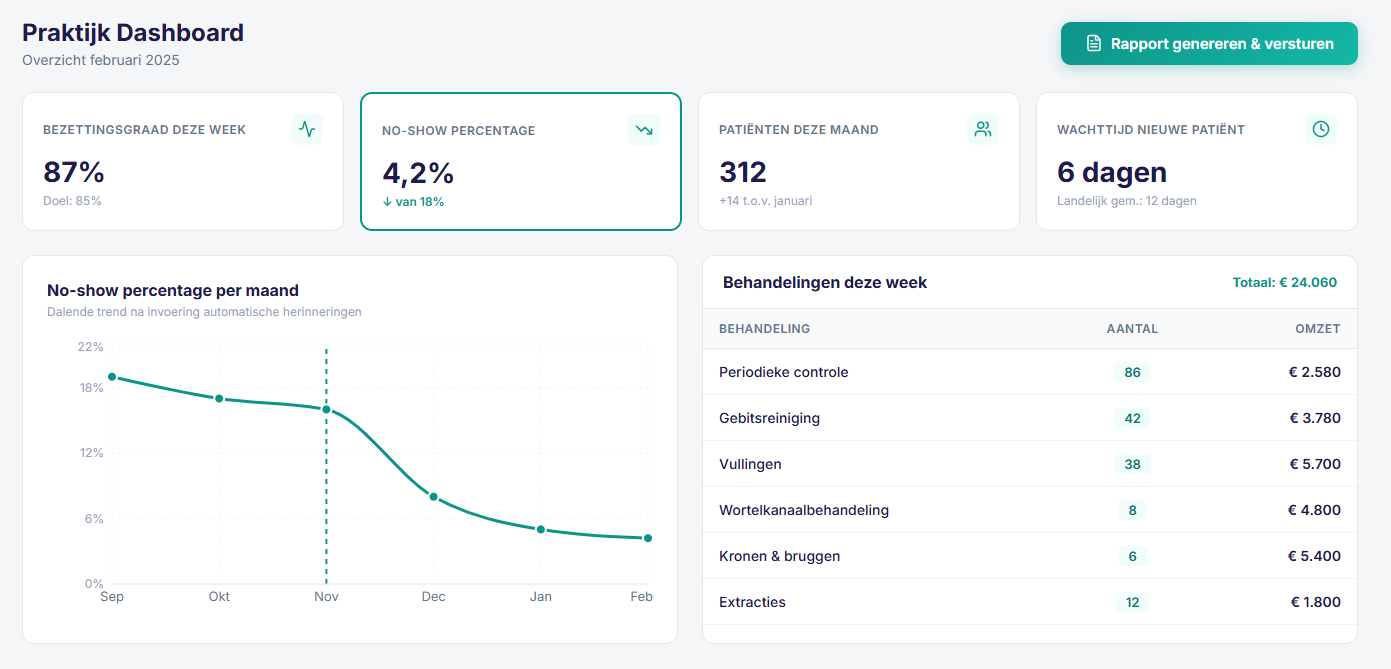Image resolution: width=1391 pixels, height=669 pixels.
Task: Click the count badge 42 next to Gebitsreiniging
Action: point(1133,418)
